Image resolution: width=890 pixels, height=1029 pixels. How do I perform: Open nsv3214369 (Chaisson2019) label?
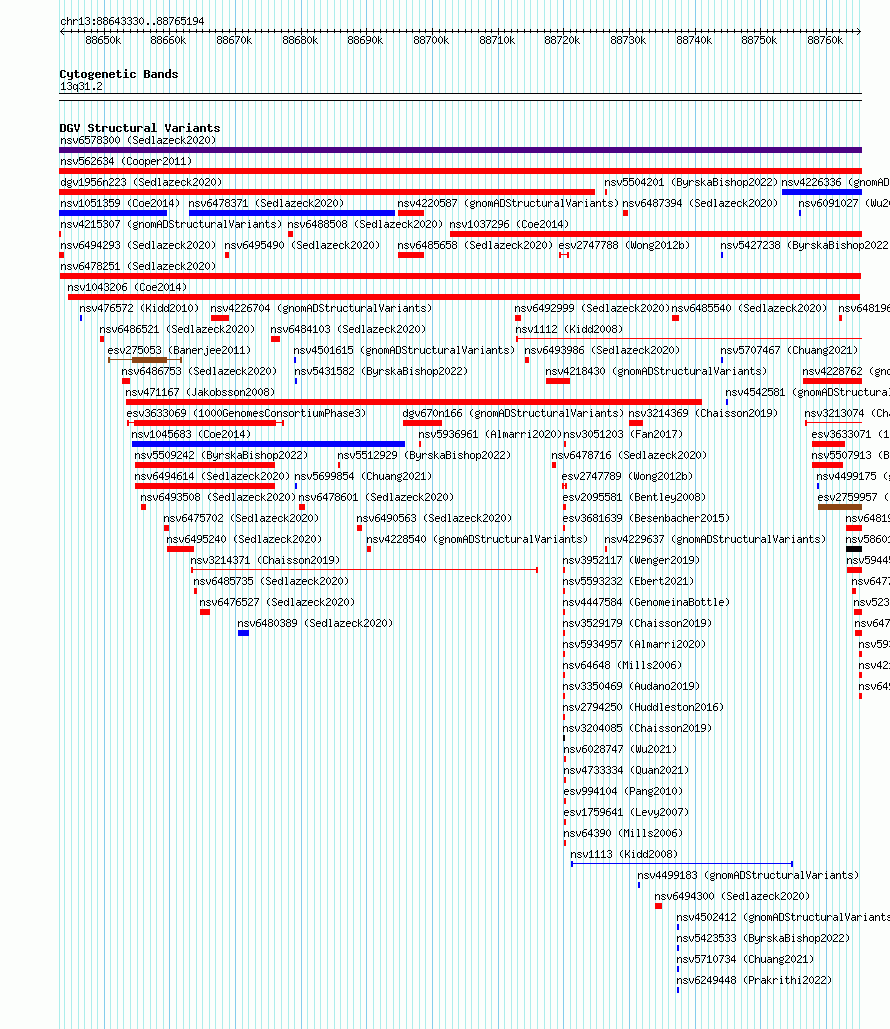coord(703,413)
